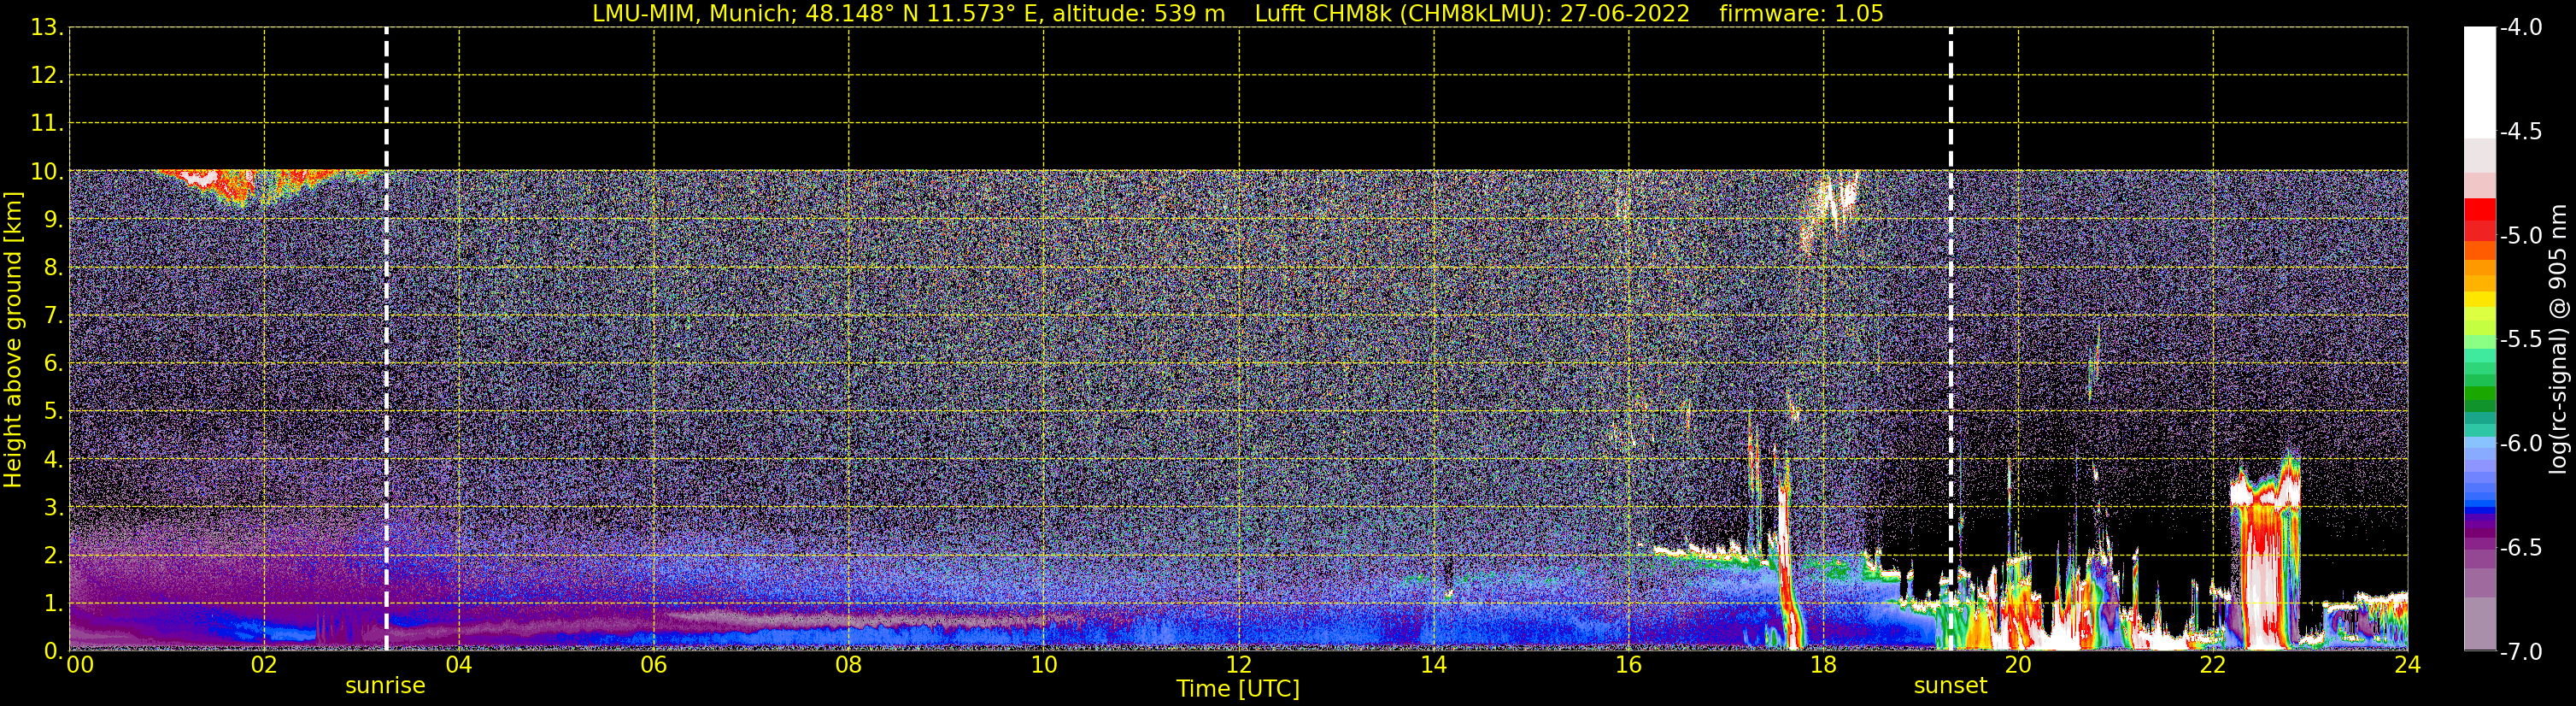This screenshot has height=706, width=2576.
Task: Click height axis tick label '6.'
Action: 53,364
